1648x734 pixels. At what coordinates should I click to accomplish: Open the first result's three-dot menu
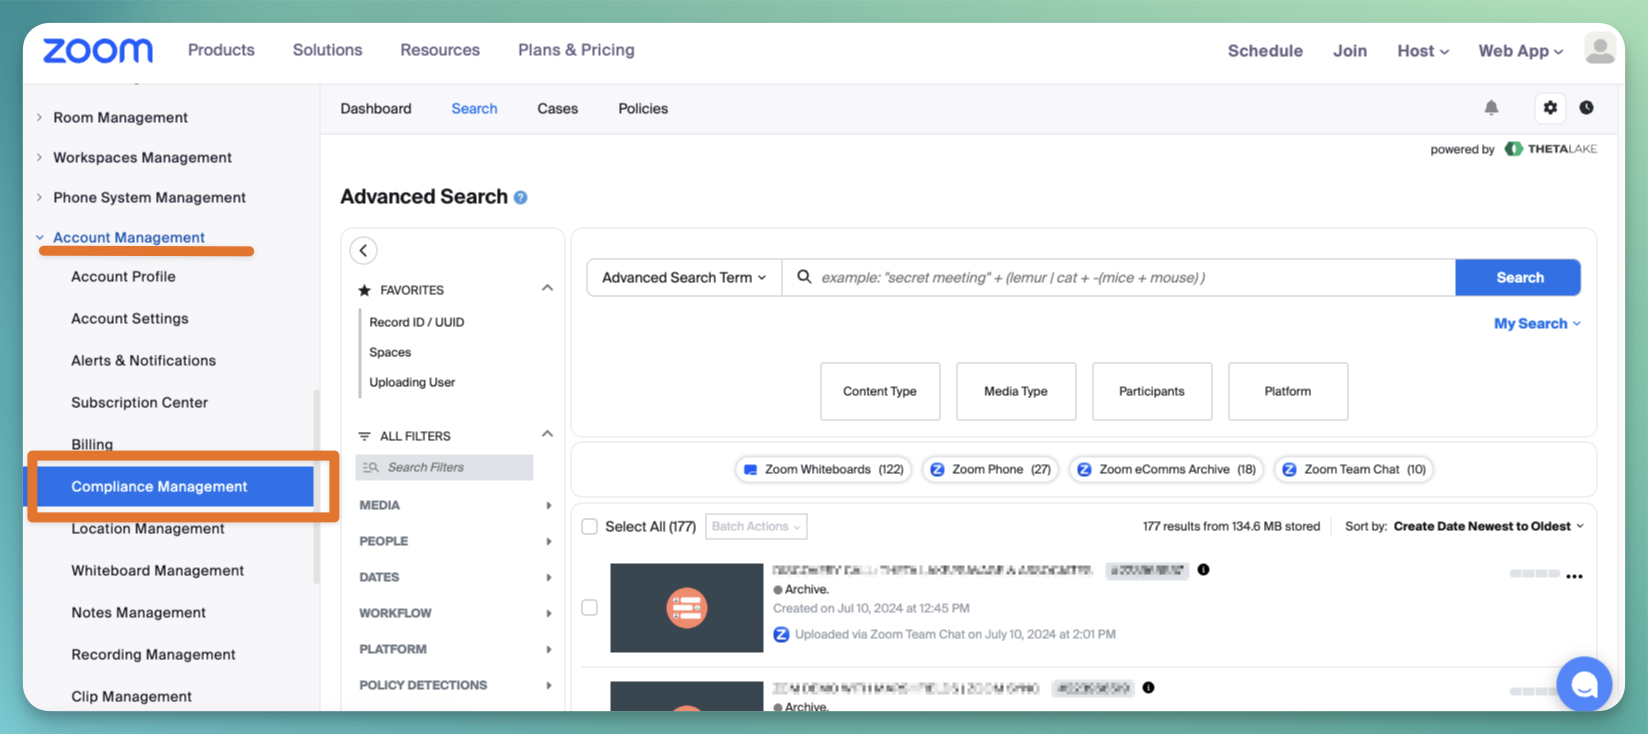pos(1574,577)
